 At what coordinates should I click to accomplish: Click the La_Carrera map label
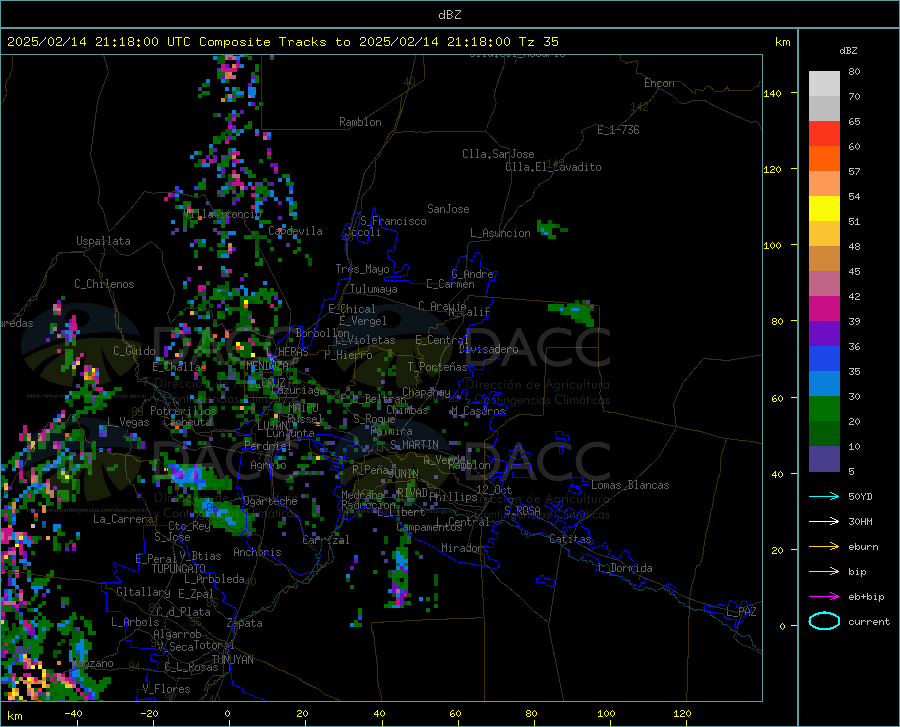click(x=123, y=519)
